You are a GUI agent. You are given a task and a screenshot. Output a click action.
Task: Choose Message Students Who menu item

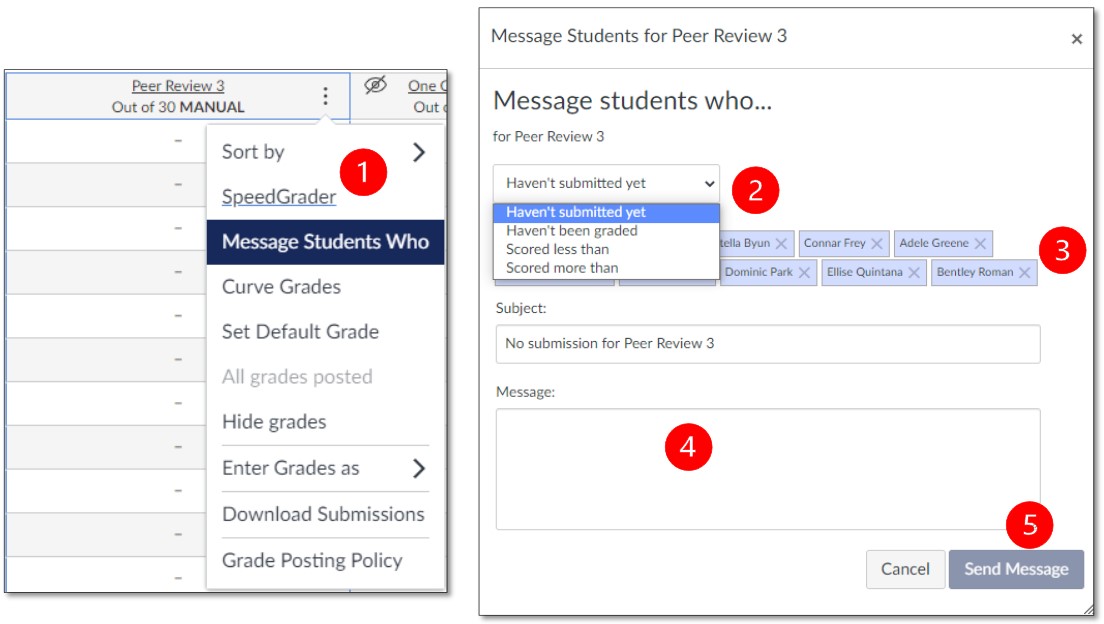pyautogui.click(x=325, y=242)
